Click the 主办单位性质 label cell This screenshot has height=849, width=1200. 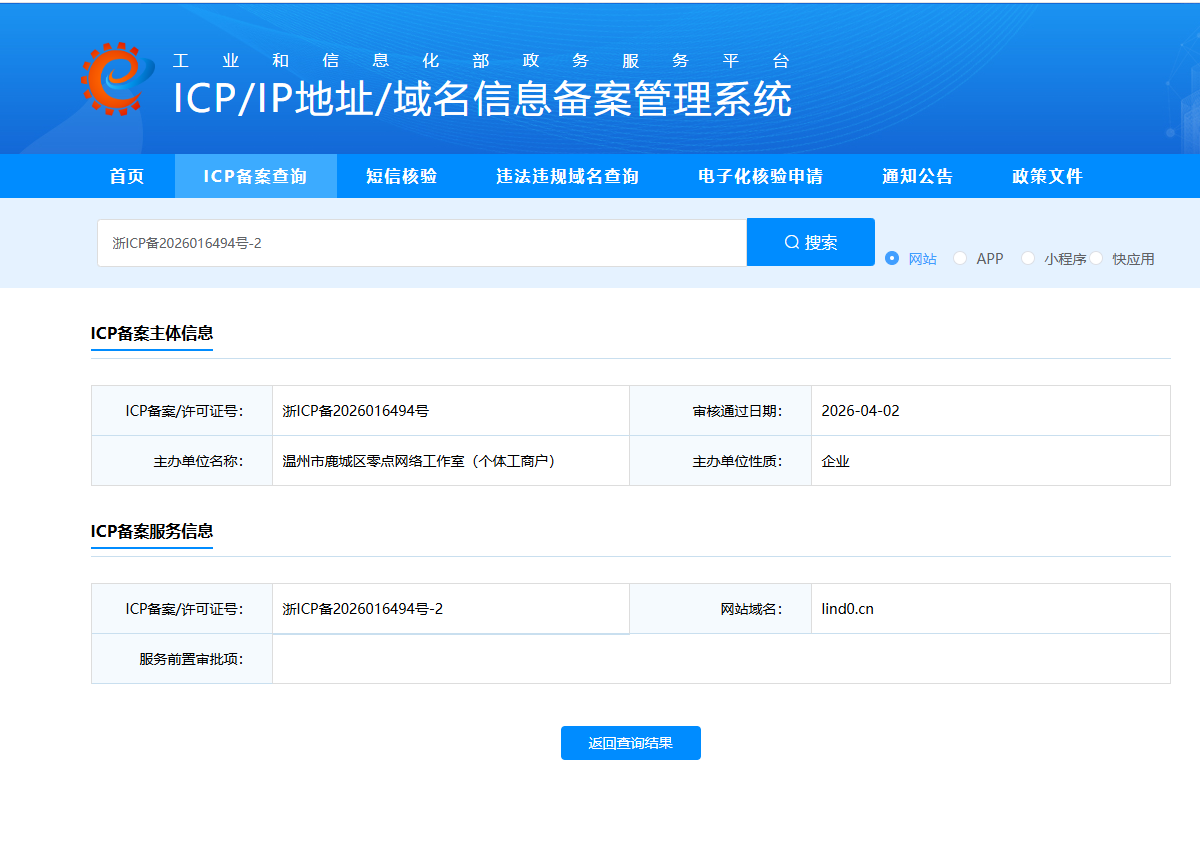click(x=720, y=461)
